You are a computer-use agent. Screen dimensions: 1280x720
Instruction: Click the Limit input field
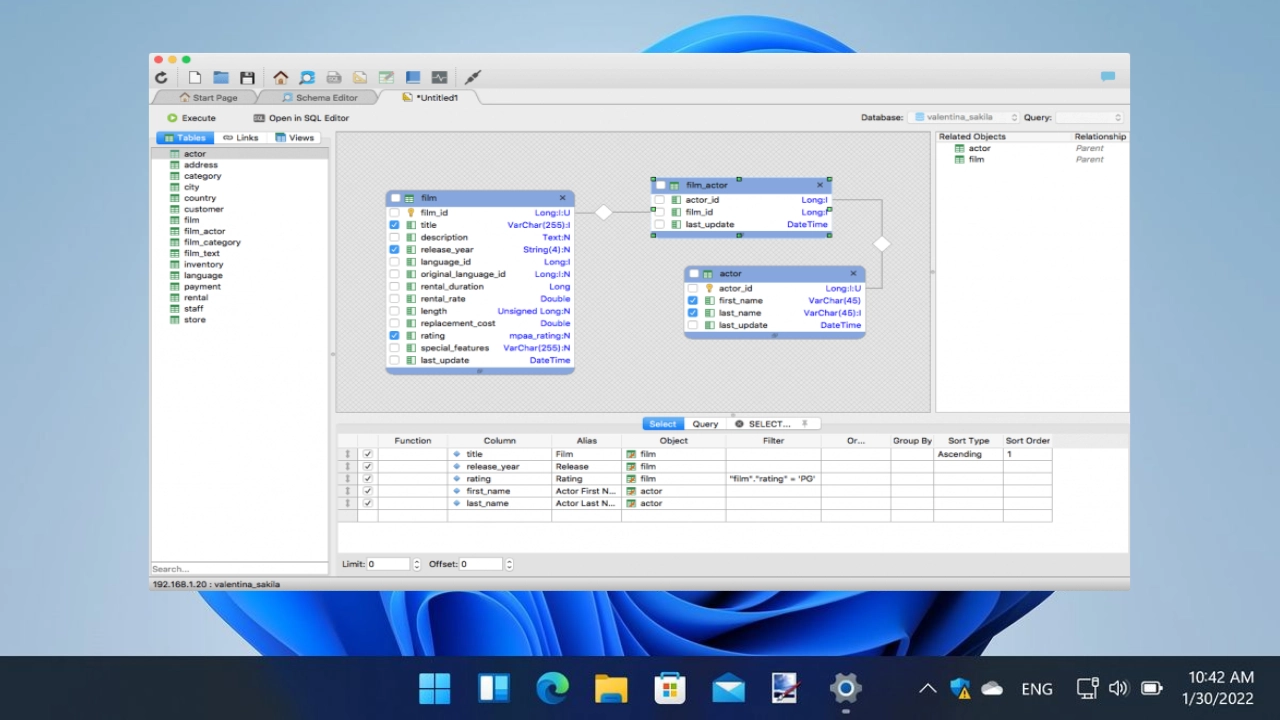389,564
